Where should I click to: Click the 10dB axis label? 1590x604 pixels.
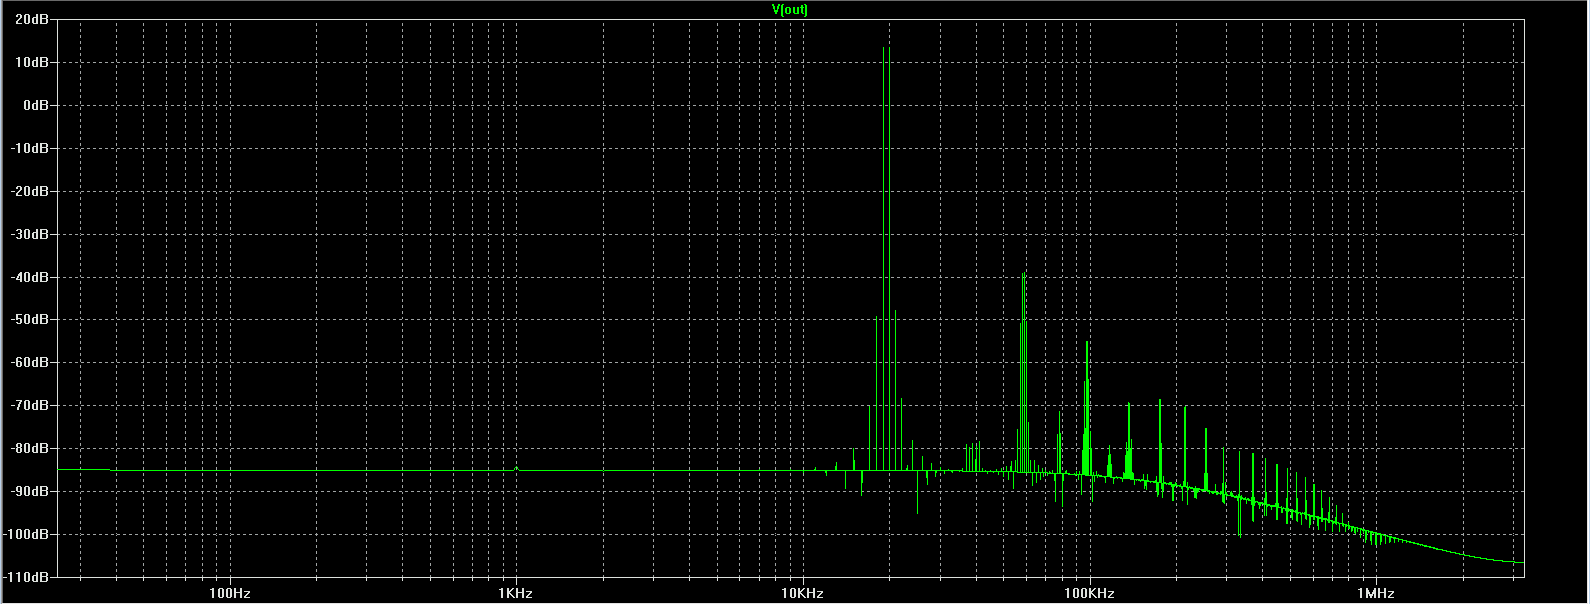pyautogui.click(x=33, y=62)
